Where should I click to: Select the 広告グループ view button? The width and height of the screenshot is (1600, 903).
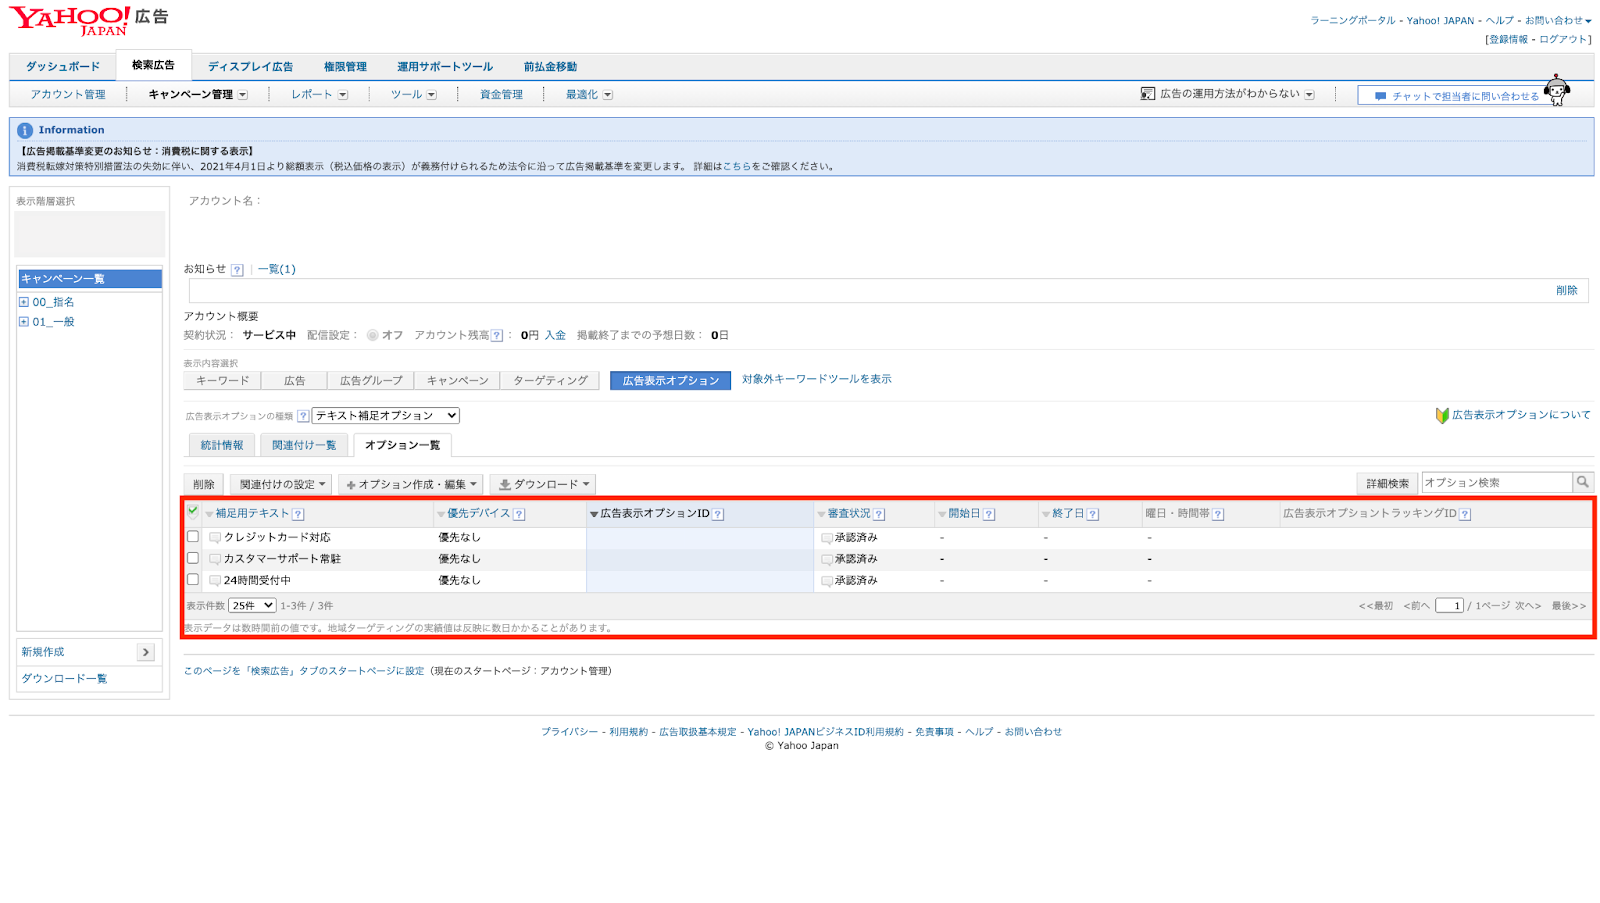tap(371, 381)
